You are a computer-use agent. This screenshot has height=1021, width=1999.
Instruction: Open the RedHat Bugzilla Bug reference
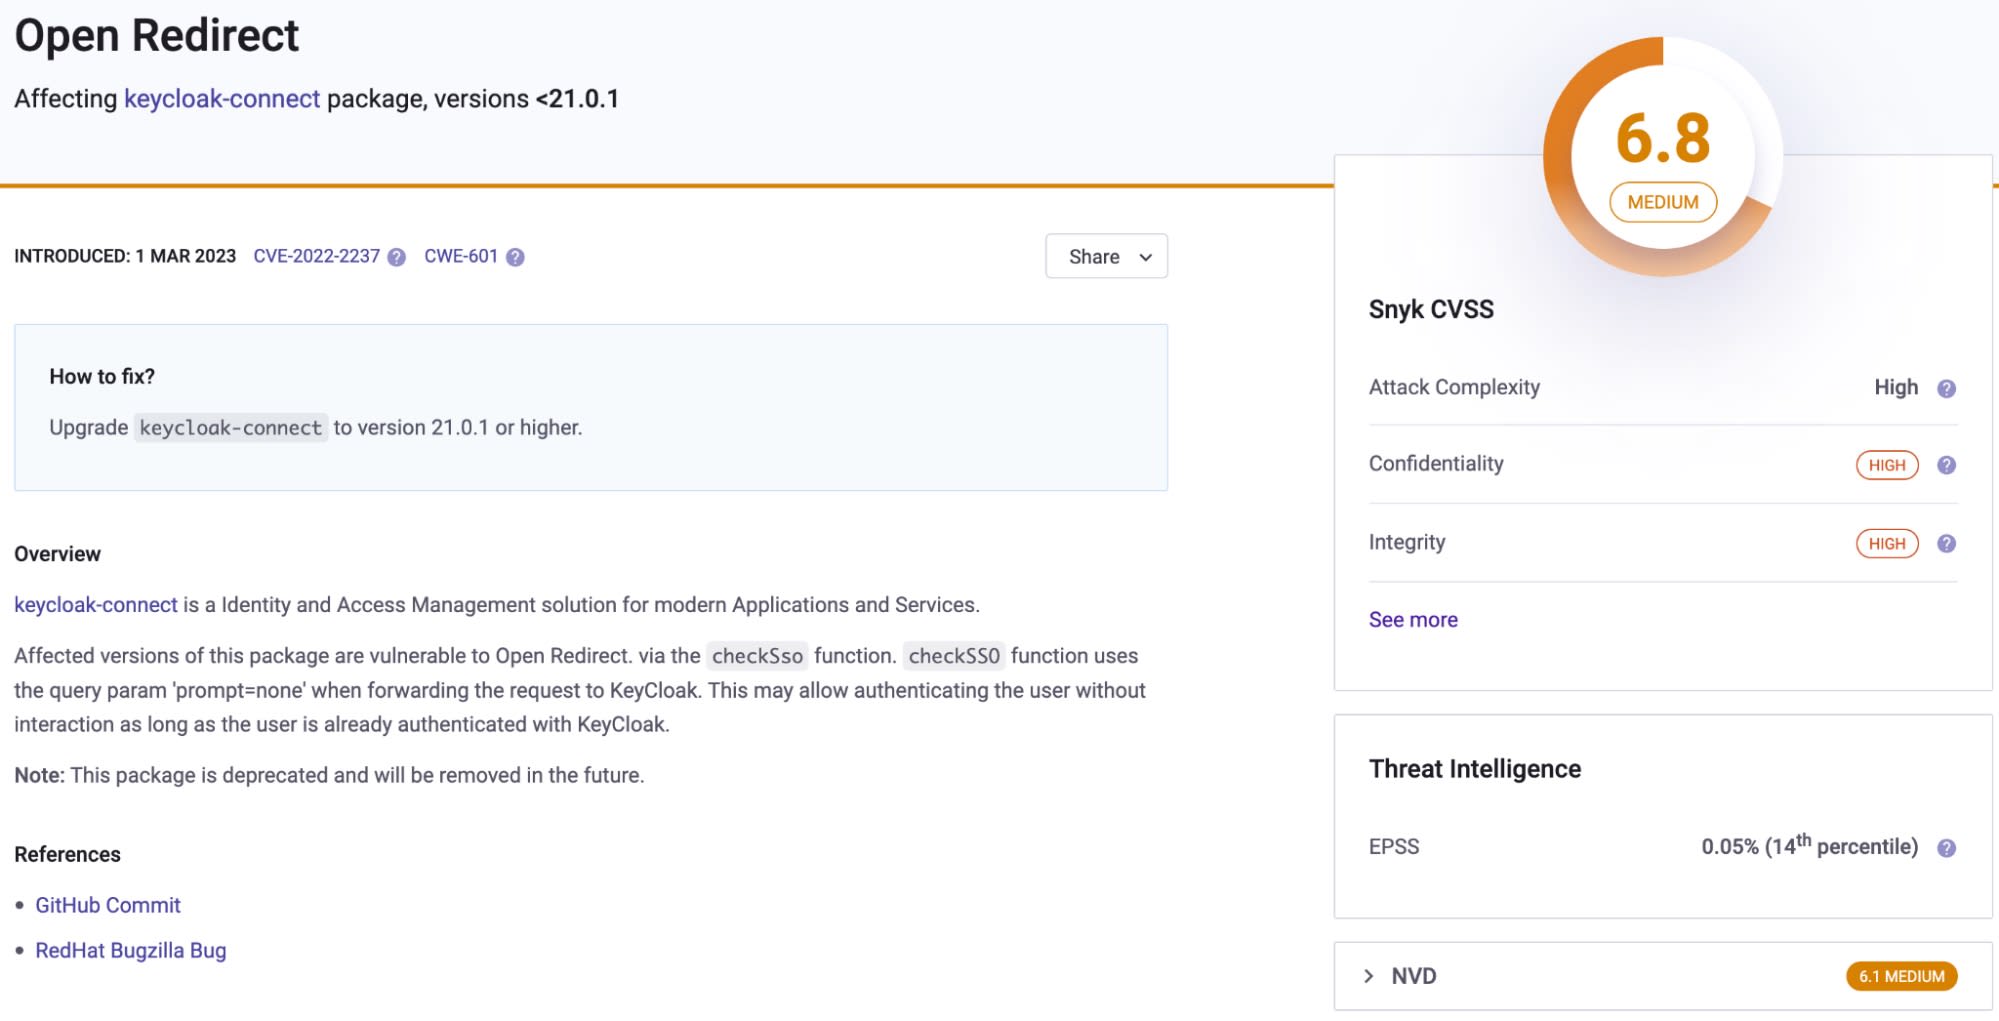point(131,950)
